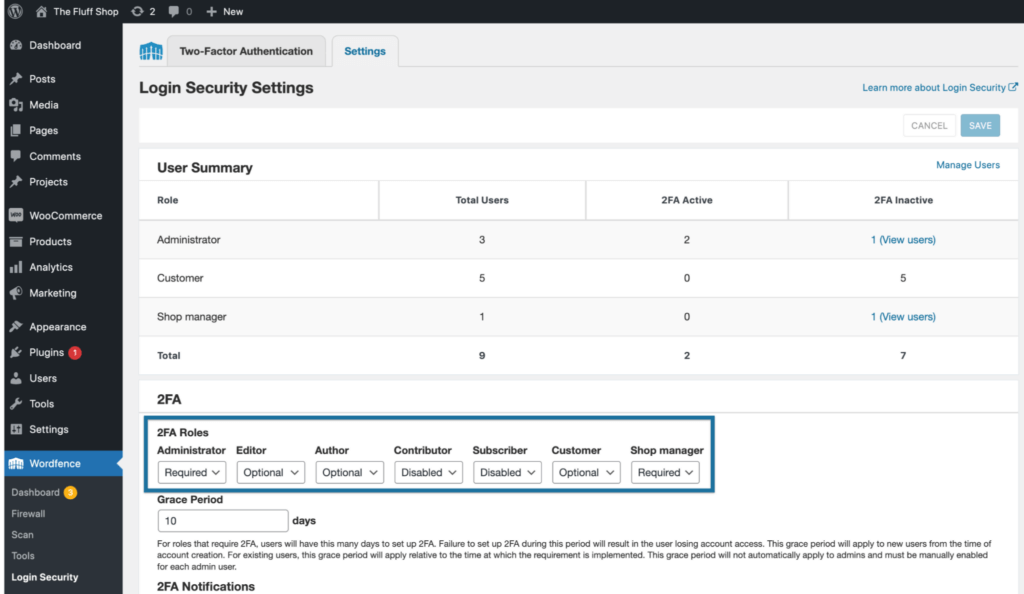Open the Posts pin icon

[x=14, y=78]
